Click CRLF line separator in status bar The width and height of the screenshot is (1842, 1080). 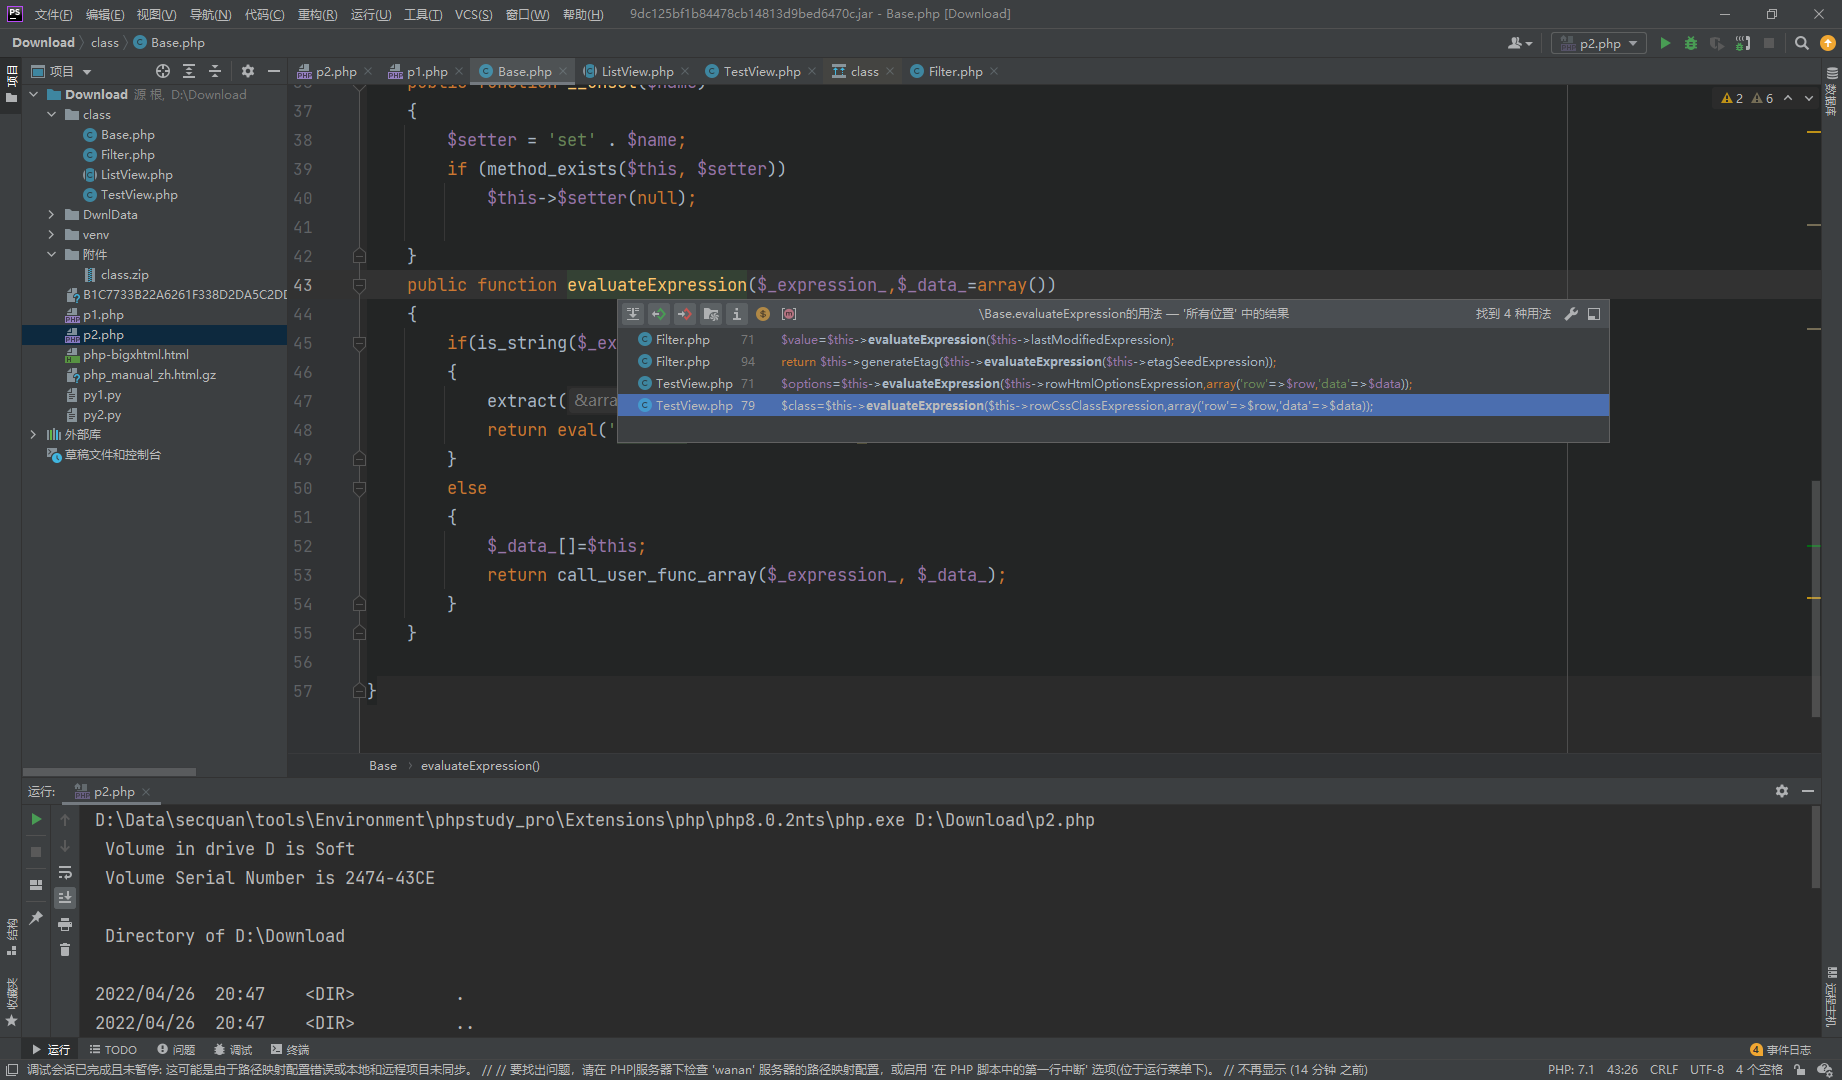coord(1664,1070)
